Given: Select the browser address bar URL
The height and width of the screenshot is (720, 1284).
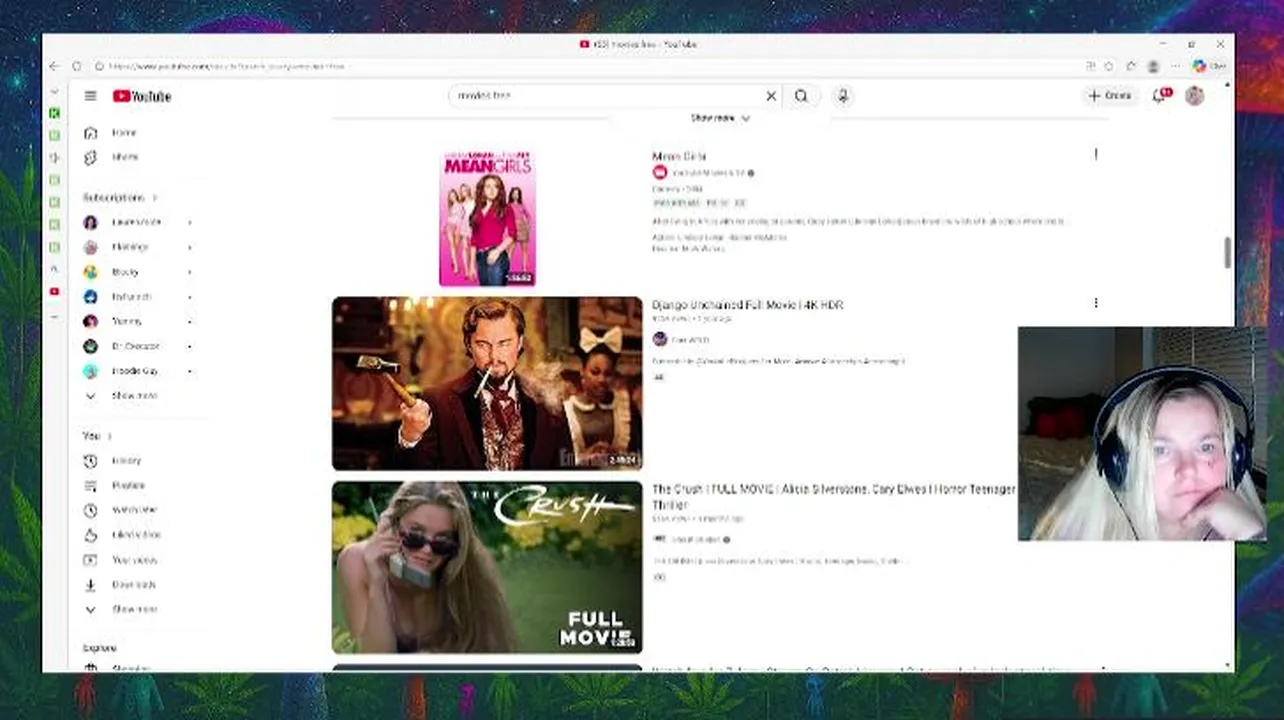Looking at the screenshot, I should pos(228,66).
